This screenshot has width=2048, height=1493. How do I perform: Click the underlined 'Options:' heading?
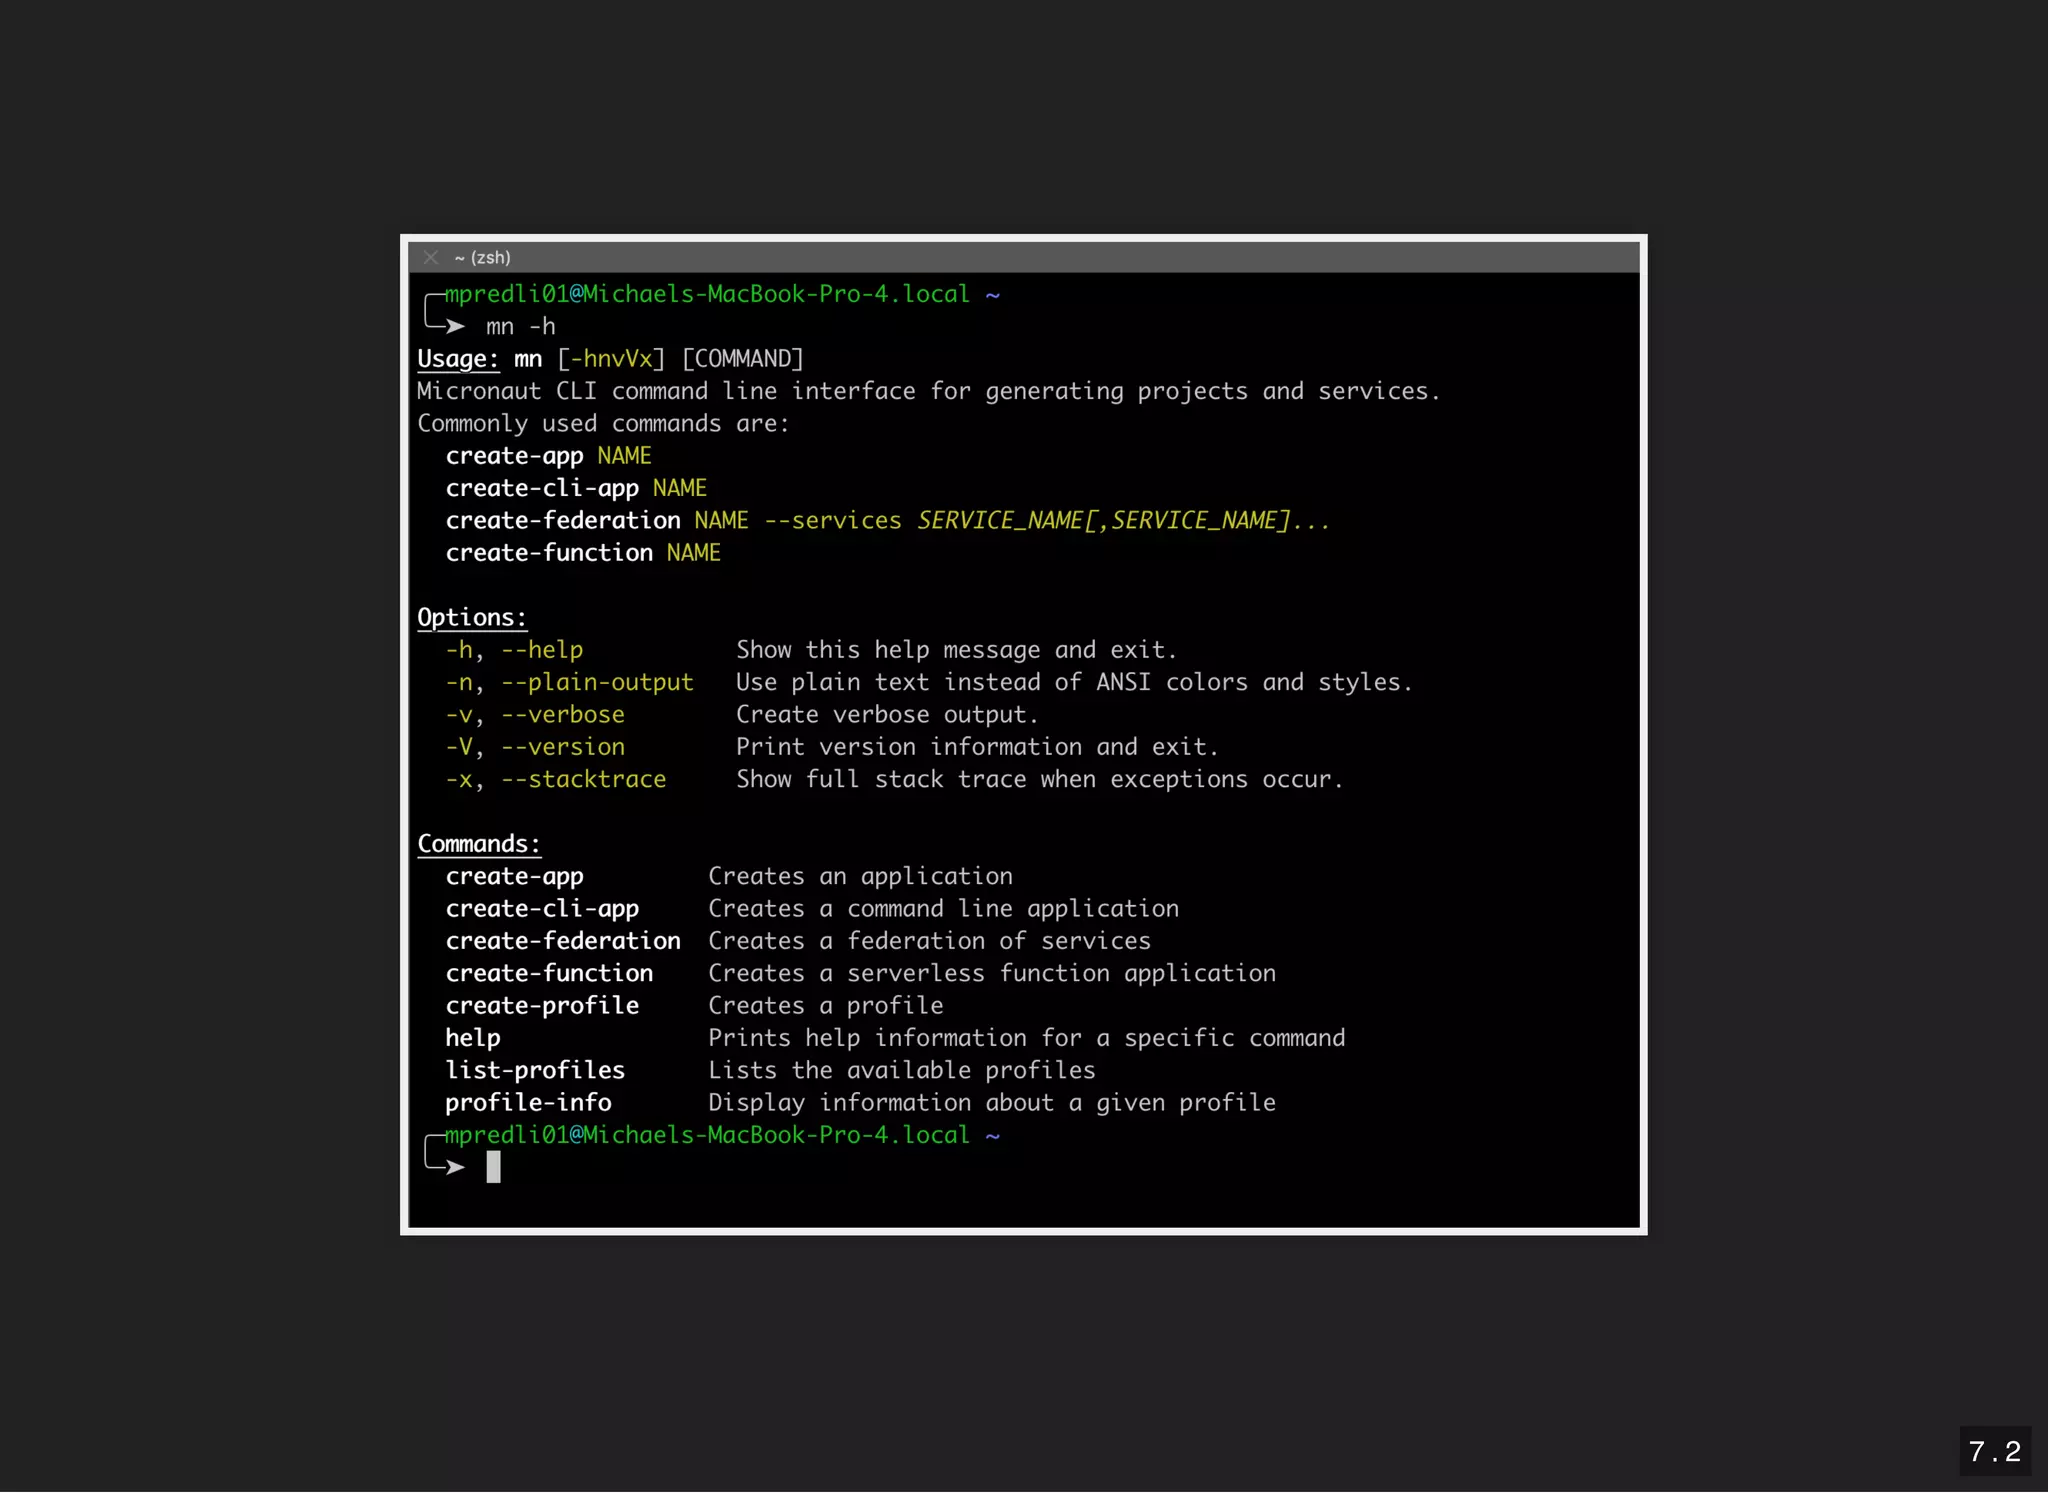click(471, 618)
